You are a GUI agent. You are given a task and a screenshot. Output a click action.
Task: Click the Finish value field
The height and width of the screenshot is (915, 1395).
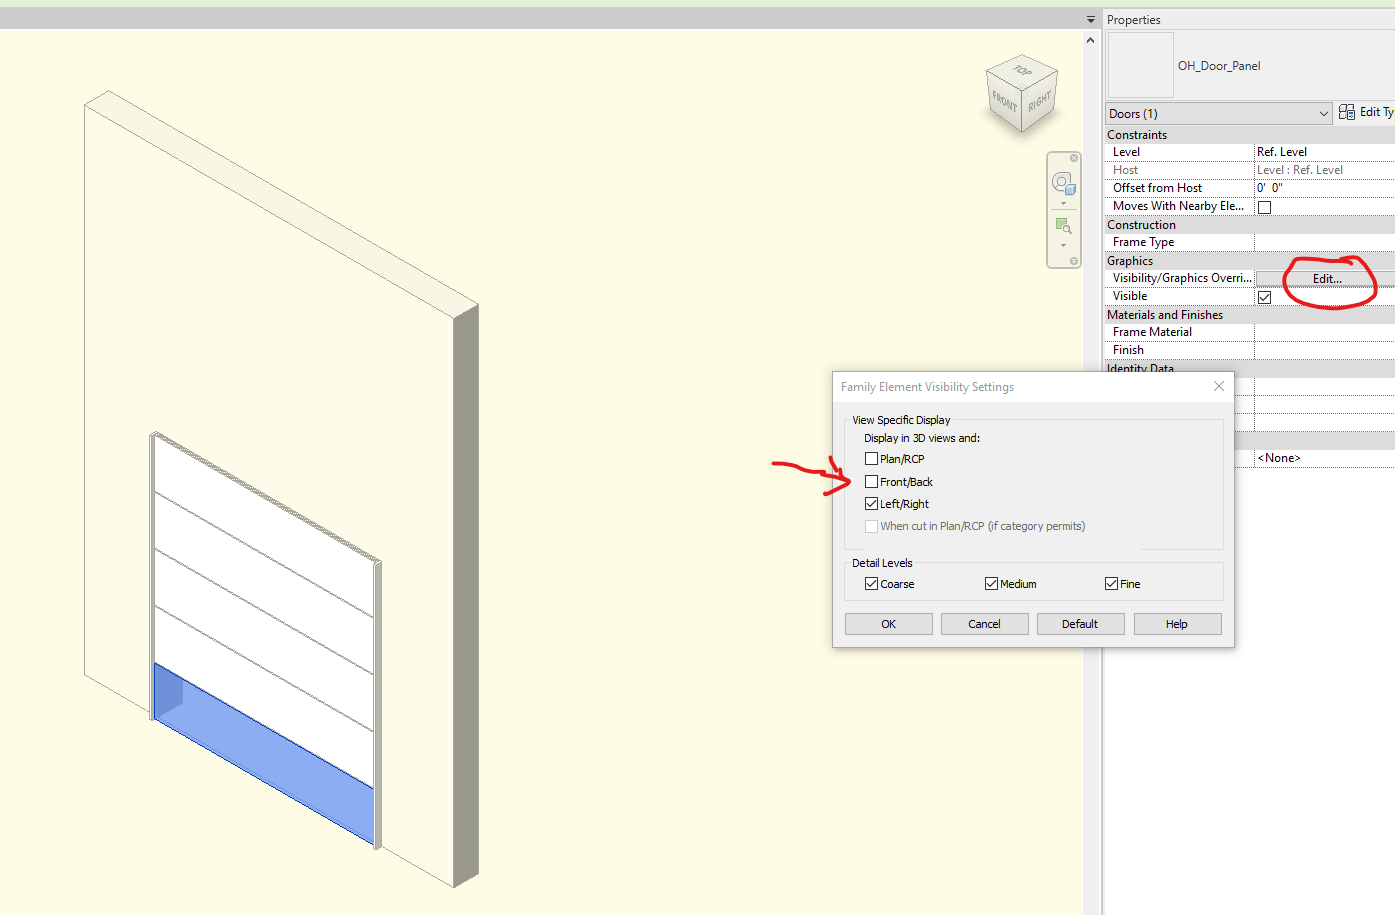[x=1325, y=350]
